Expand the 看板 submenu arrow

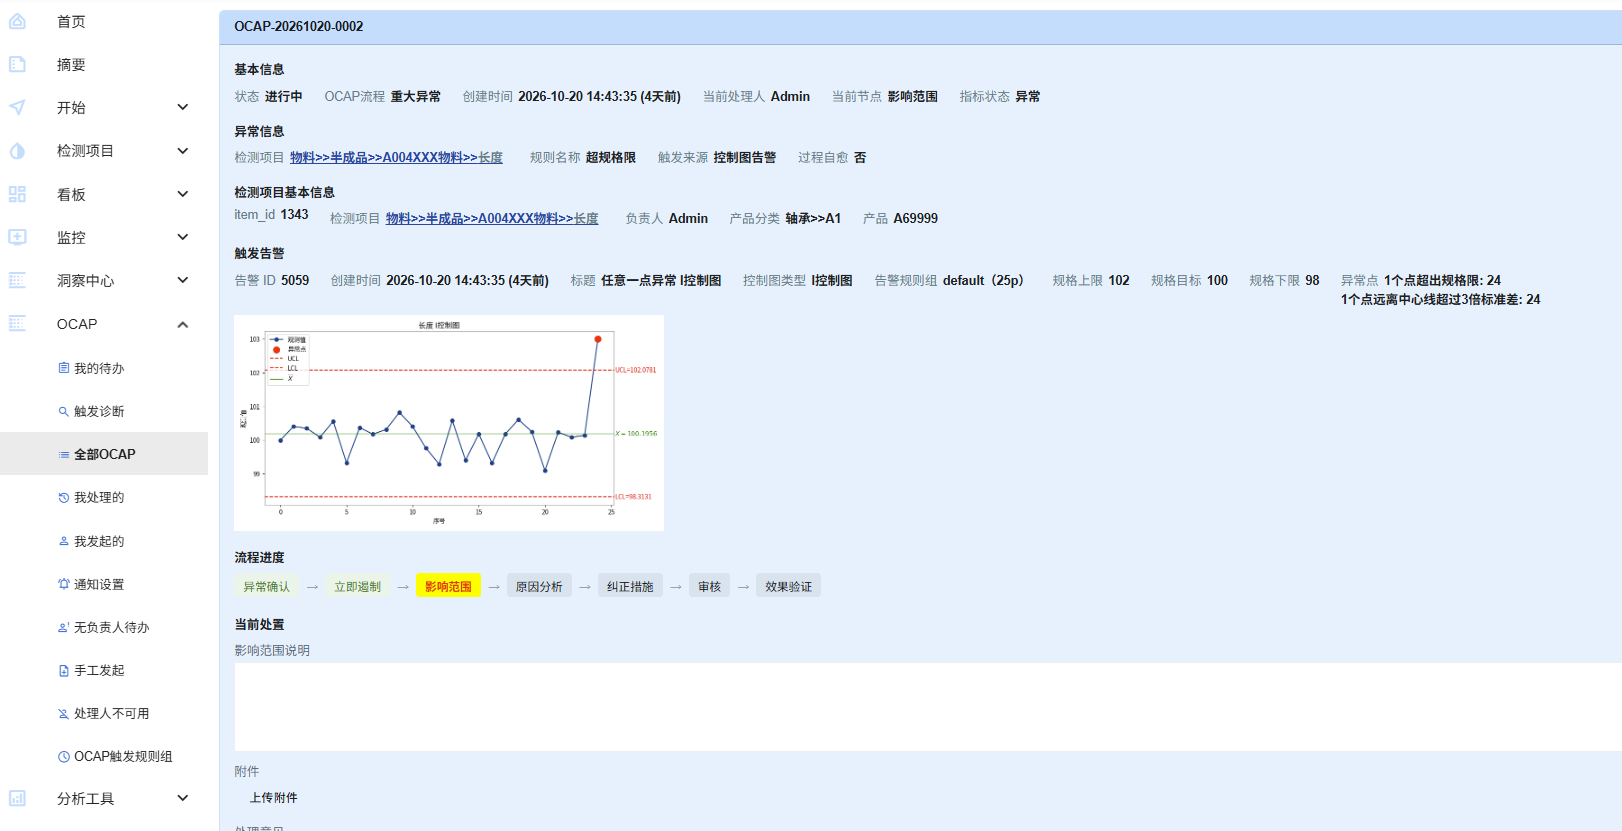(x=183, y=194)
